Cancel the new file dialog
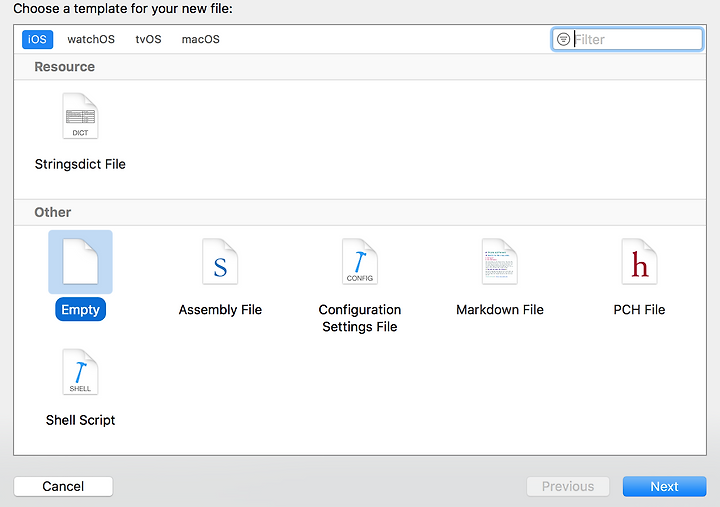Screen dimensions: 720x507 [x=63, y=486]
